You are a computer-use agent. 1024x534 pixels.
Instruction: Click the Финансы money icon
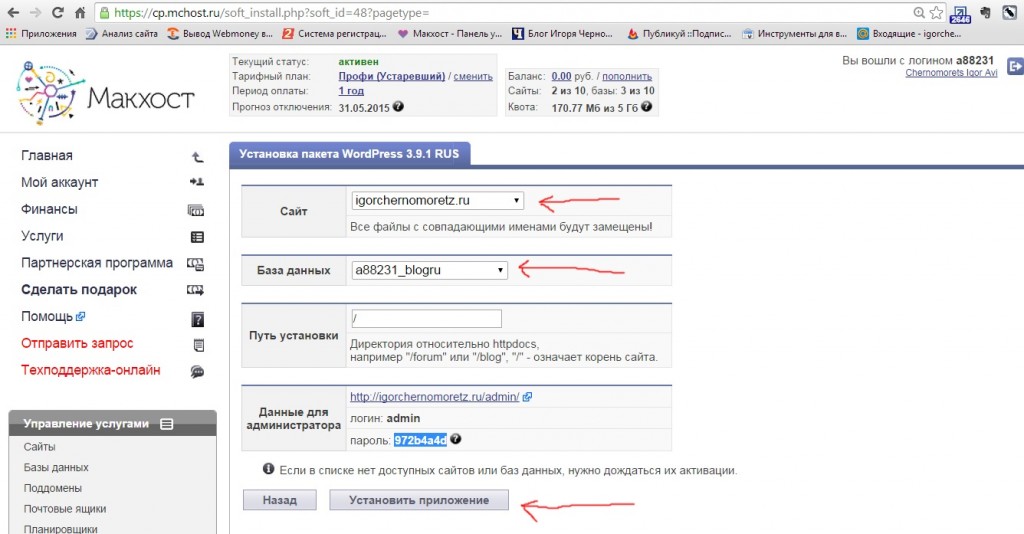(x=196, y=210)
